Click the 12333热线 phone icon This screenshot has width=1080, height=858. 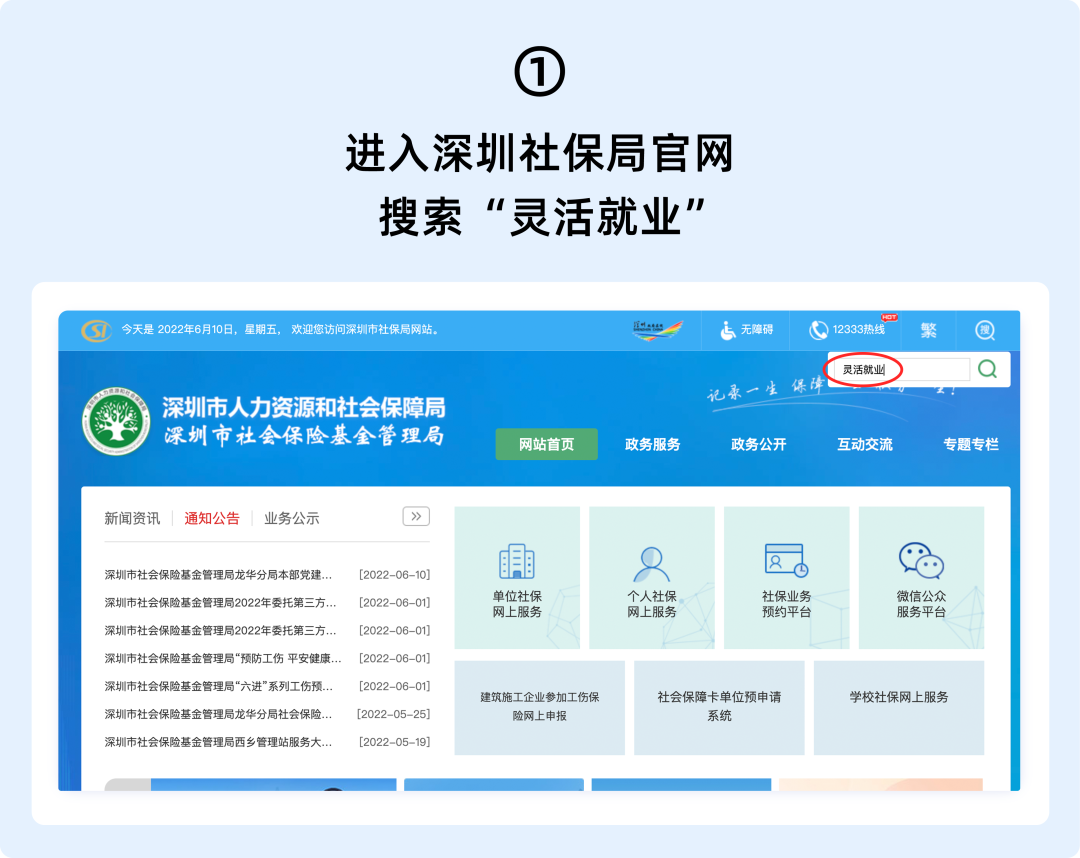(818, 331)
